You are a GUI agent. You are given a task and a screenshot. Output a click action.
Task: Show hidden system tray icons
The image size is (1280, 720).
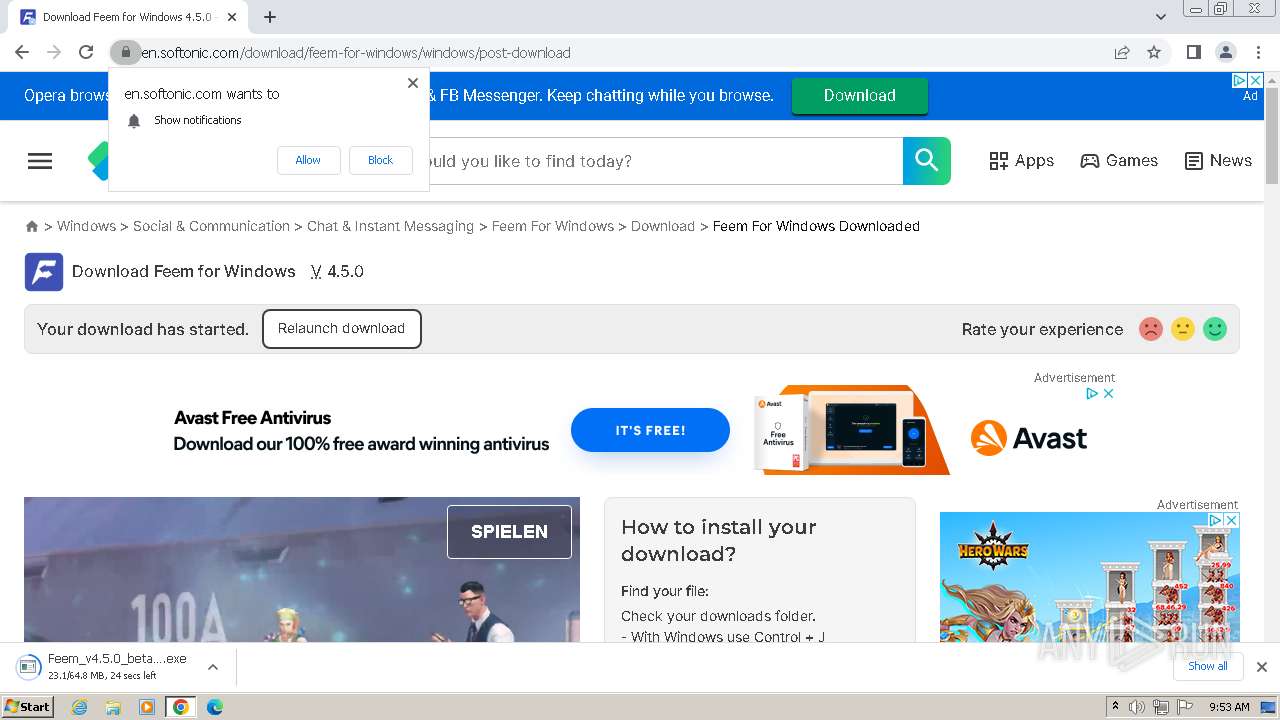coord(1115,707)
